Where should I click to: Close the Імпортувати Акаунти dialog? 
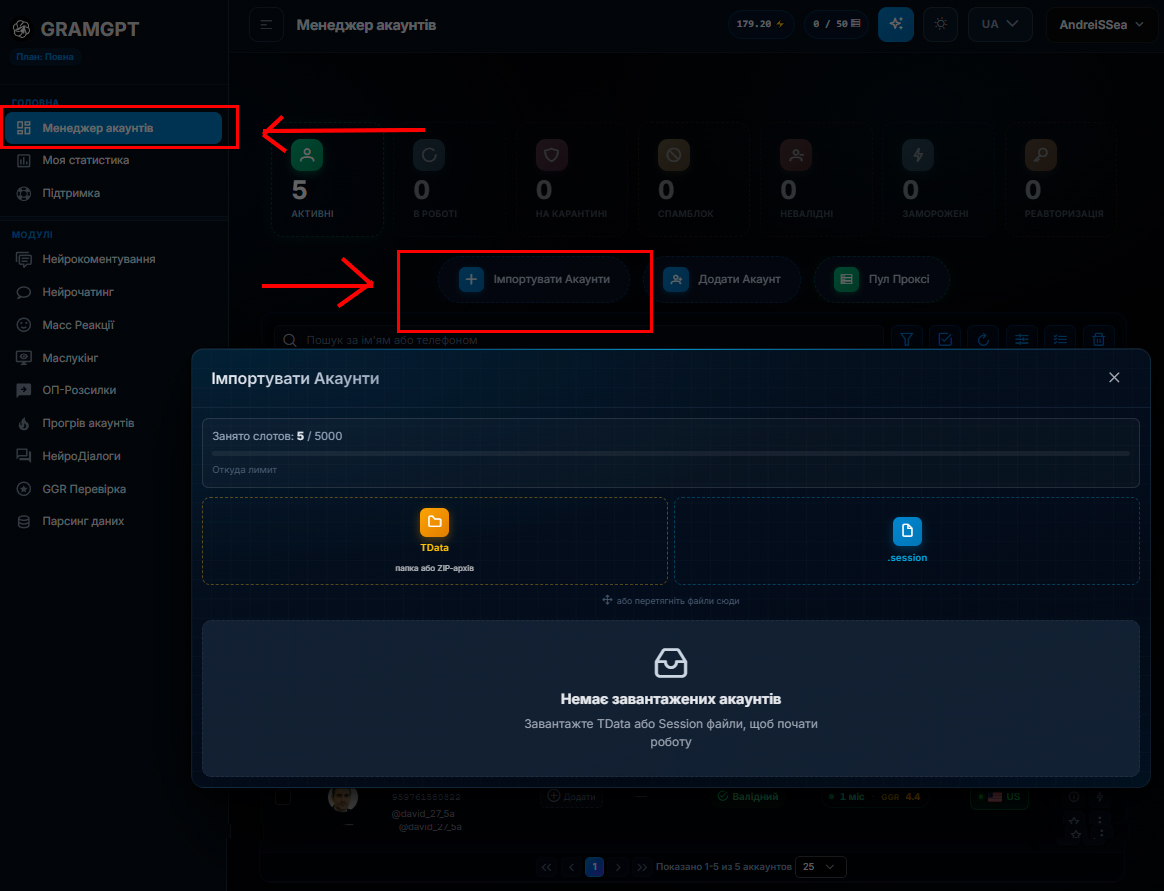pos(1114,378)
